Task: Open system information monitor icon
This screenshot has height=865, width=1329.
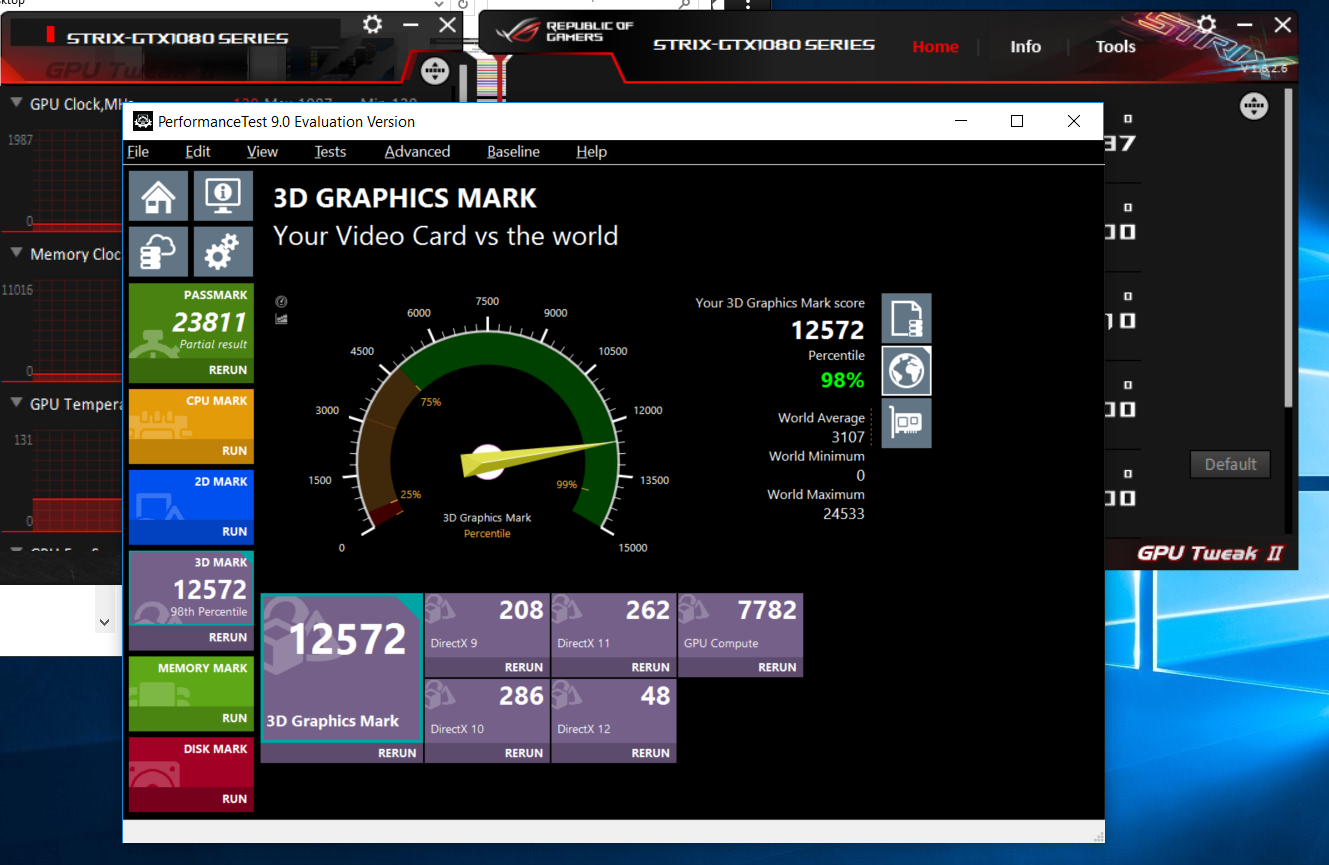Action: point(222,194)
